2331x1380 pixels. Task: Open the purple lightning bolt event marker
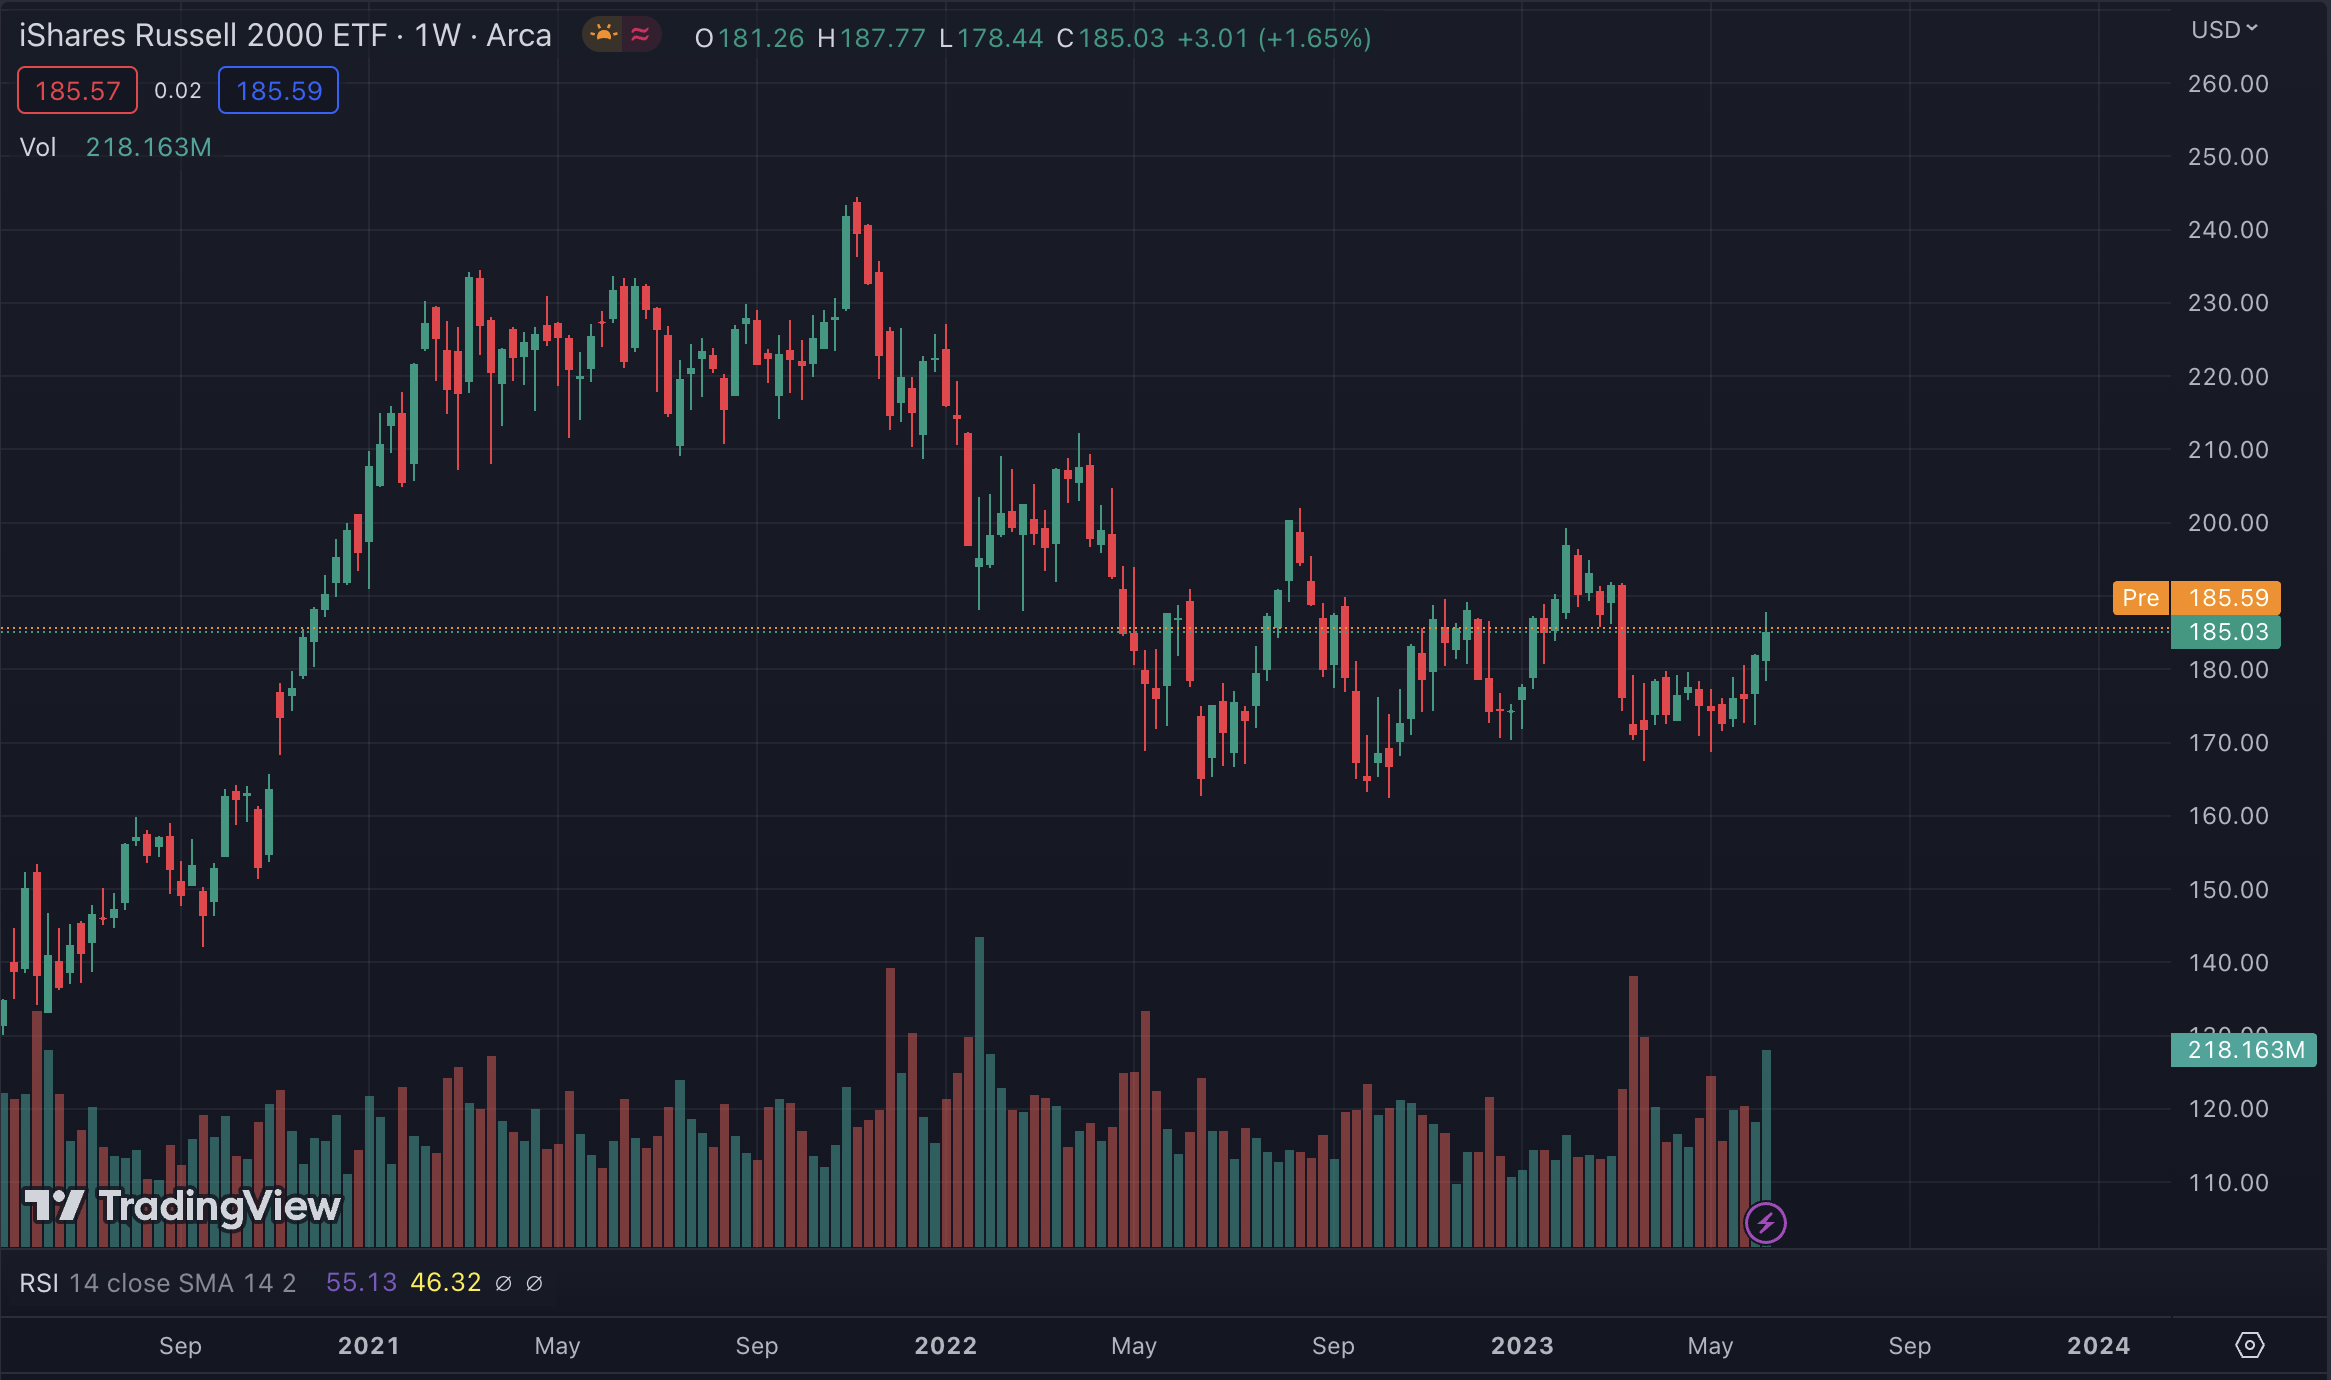click(x=1765, y=1222)
